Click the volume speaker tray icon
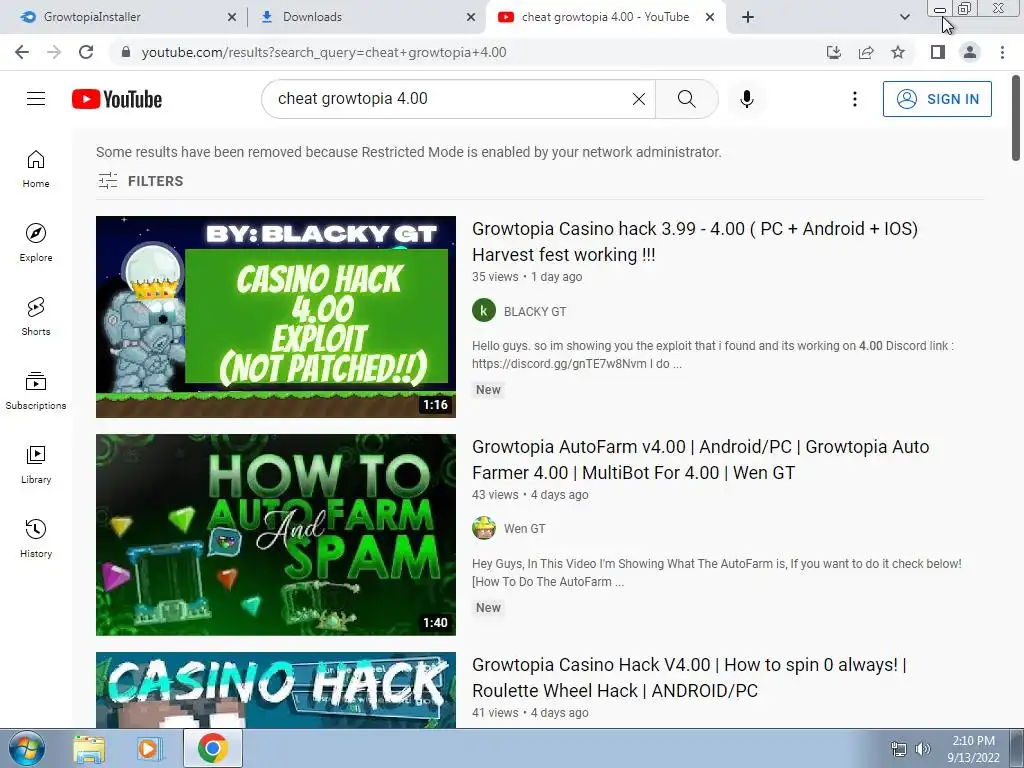1024x768 pixels. (922, 749)
